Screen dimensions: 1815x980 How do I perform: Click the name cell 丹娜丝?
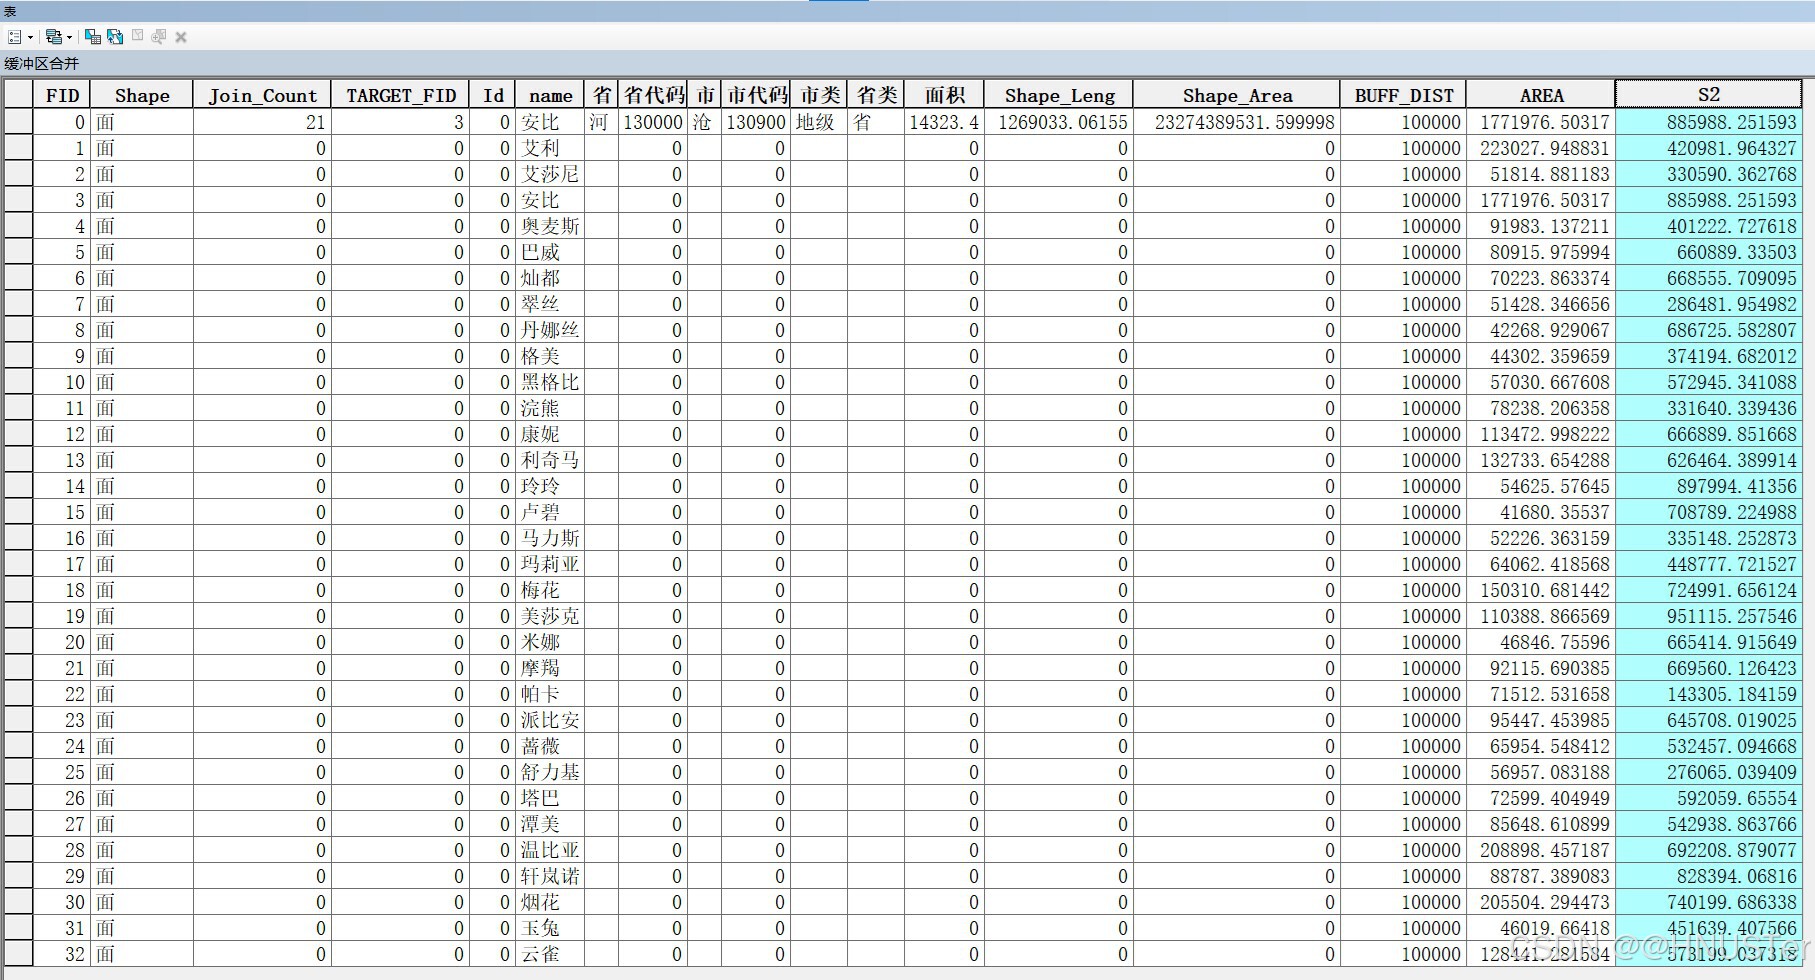click(550, 330)
